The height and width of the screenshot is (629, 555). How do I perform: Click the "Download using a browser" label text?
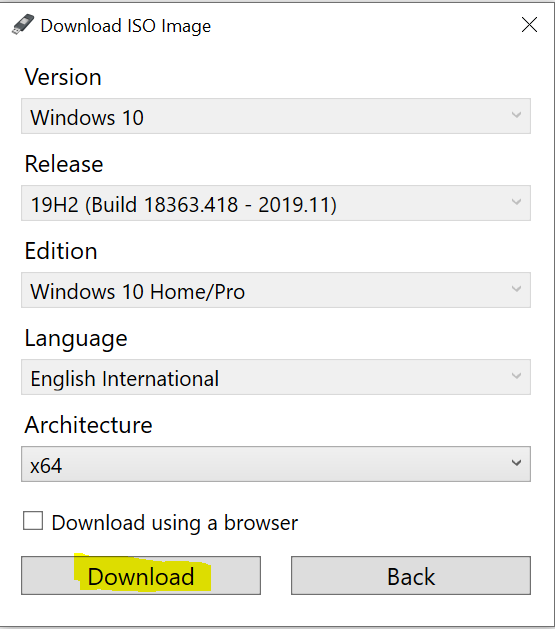pyautogui.click(x=174, y=523)
